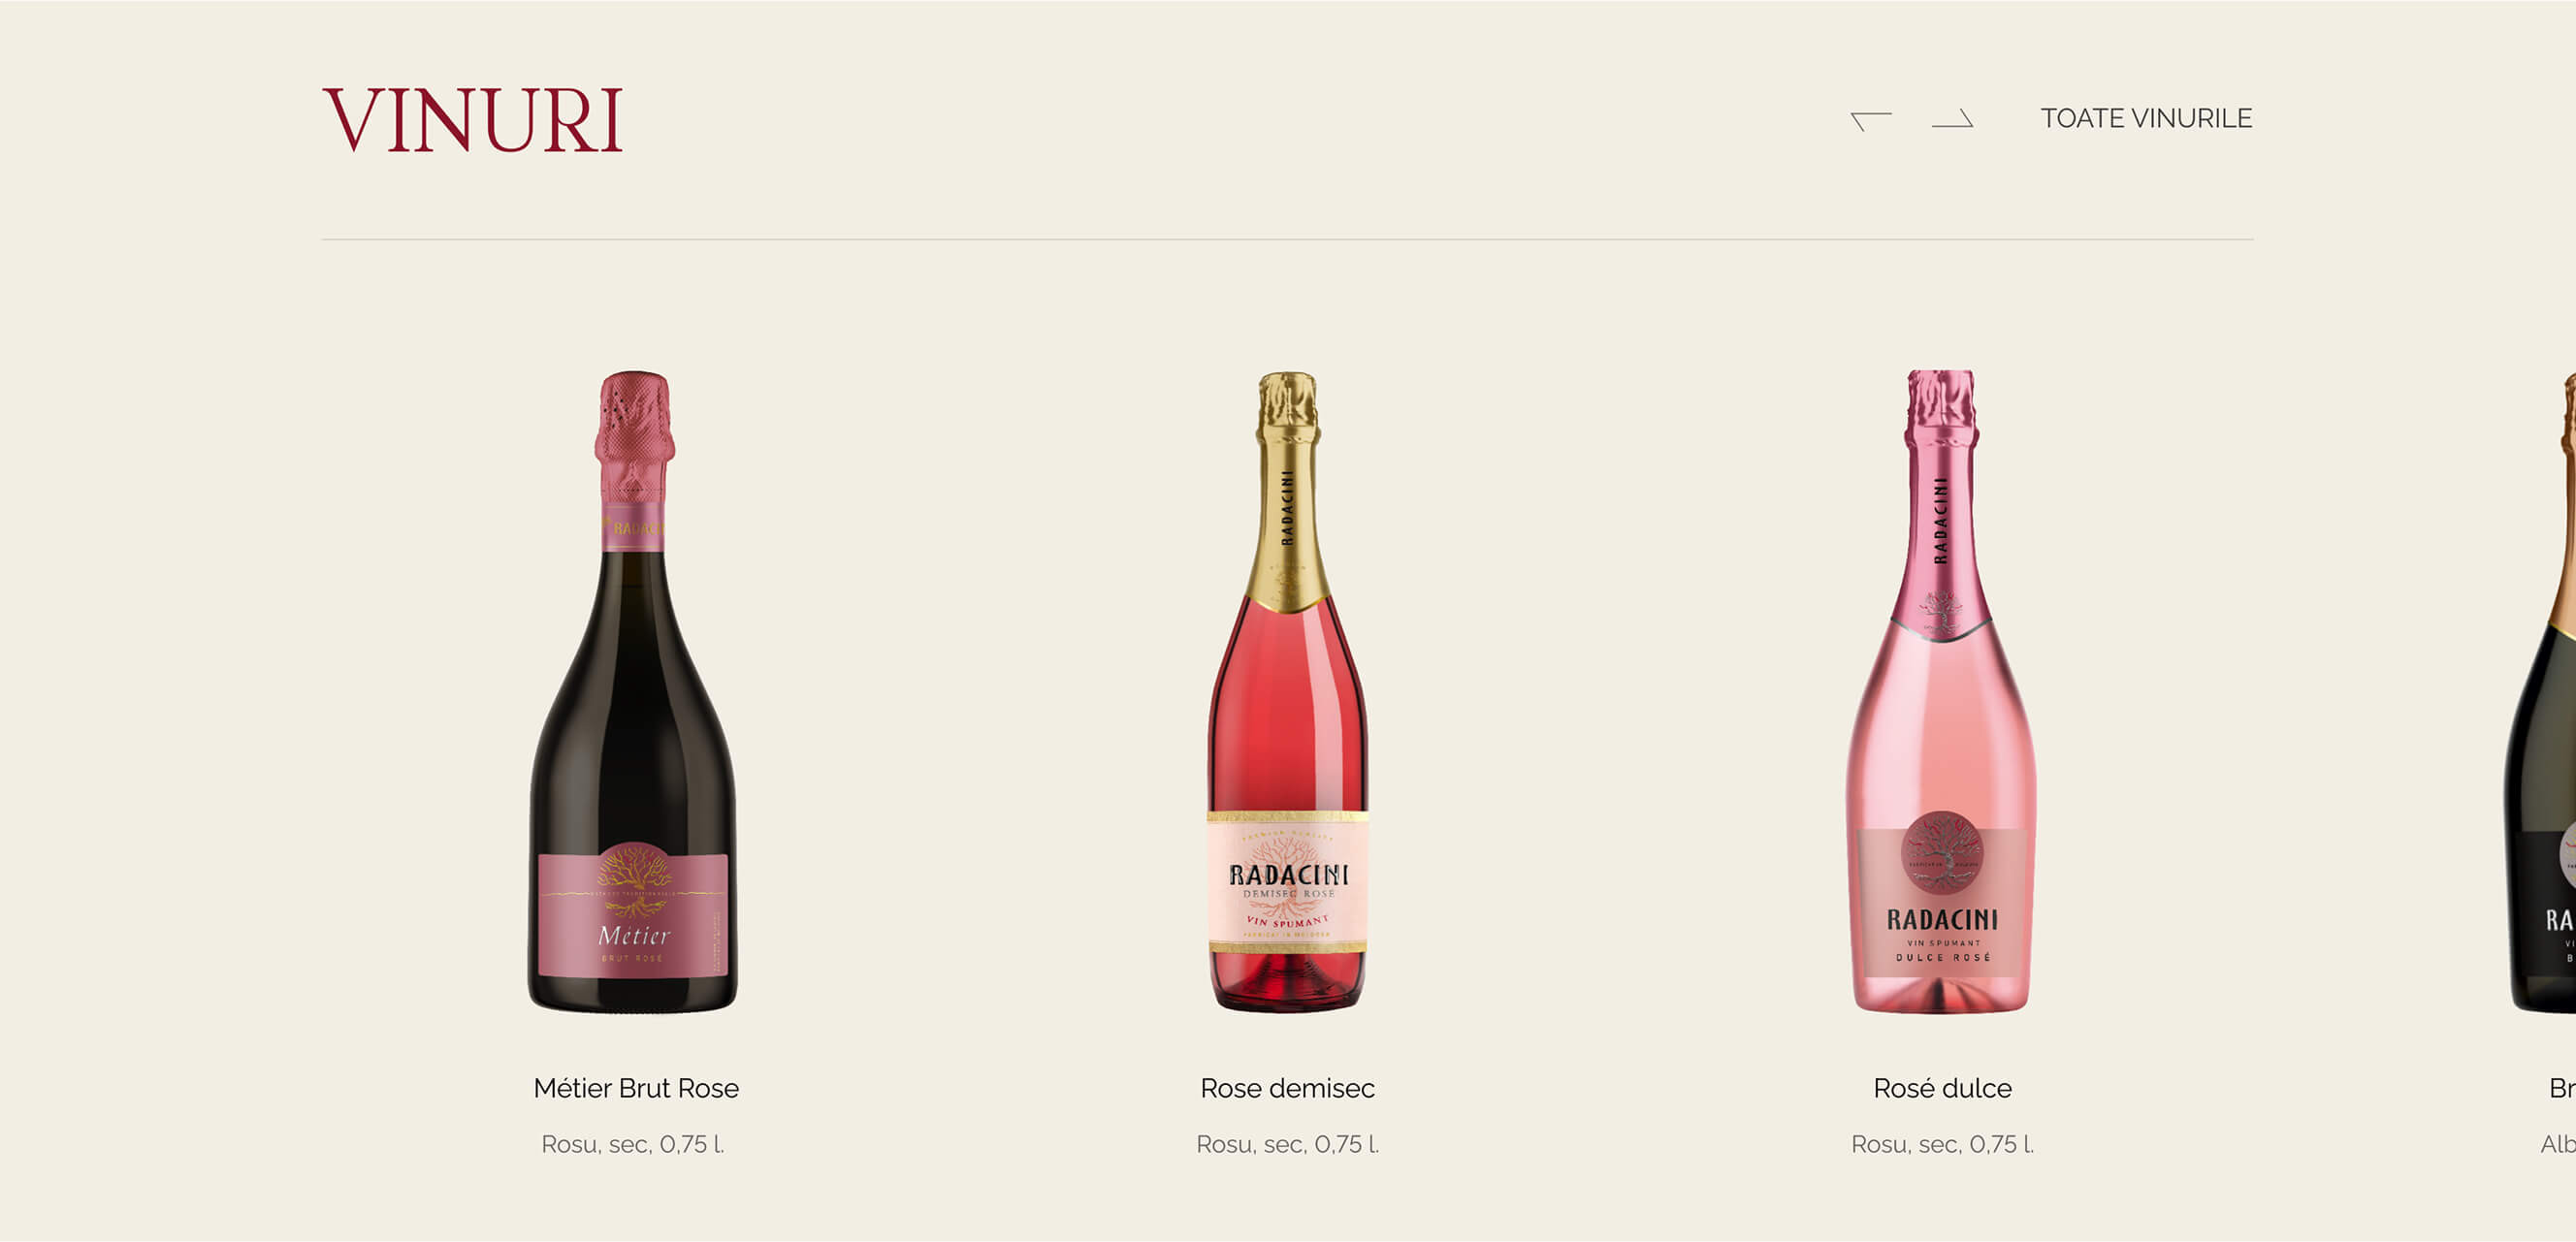Click description text under Rosé dulce

tap(1942, 1144)
